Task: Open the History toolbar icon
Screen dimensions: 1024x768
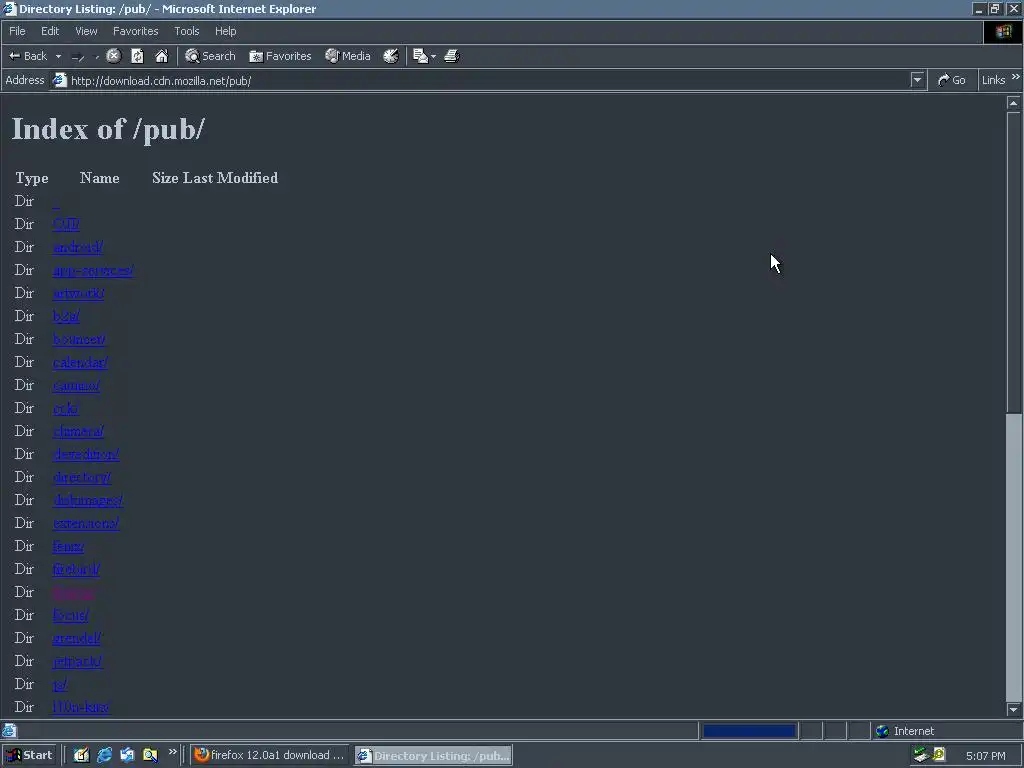Action: [391, 56]
